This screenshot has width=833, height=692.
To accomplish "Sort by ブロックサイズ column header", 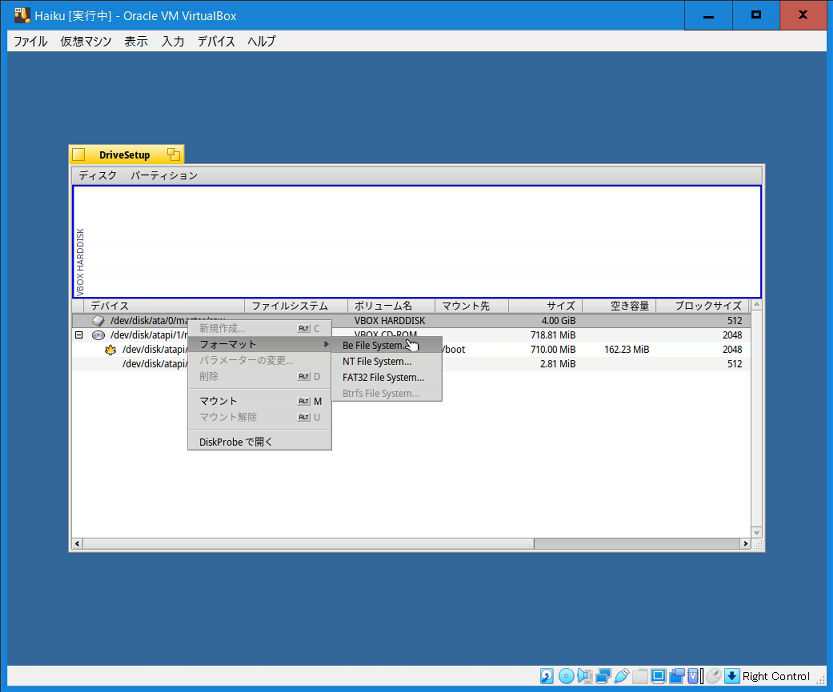I will pyautogui.click(x=702, y=306).
